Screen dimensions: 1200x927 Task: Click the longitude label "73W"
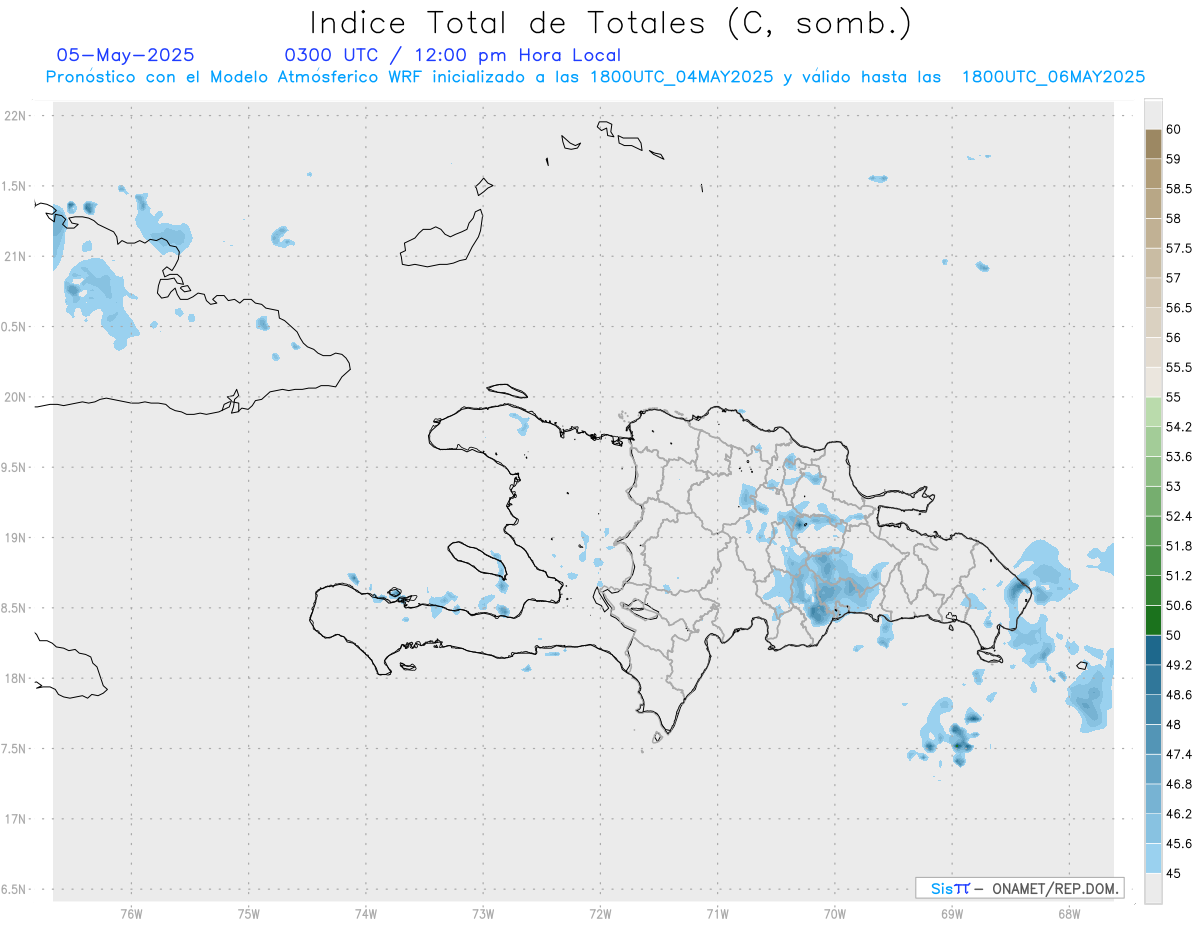[x=483, y=913]
